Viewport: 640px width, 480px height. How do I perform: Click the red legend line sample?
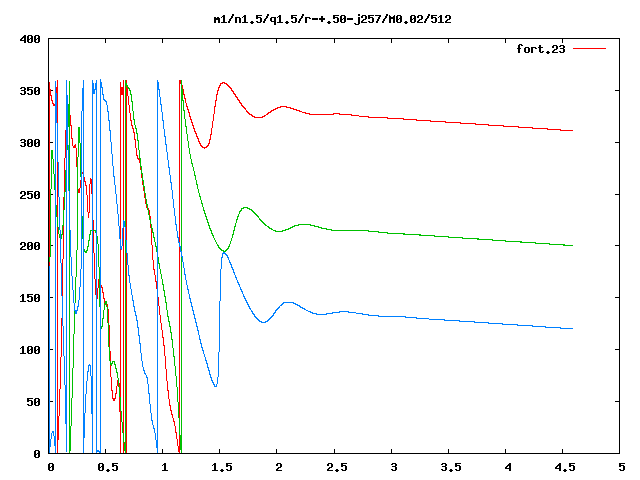[589, 49]
